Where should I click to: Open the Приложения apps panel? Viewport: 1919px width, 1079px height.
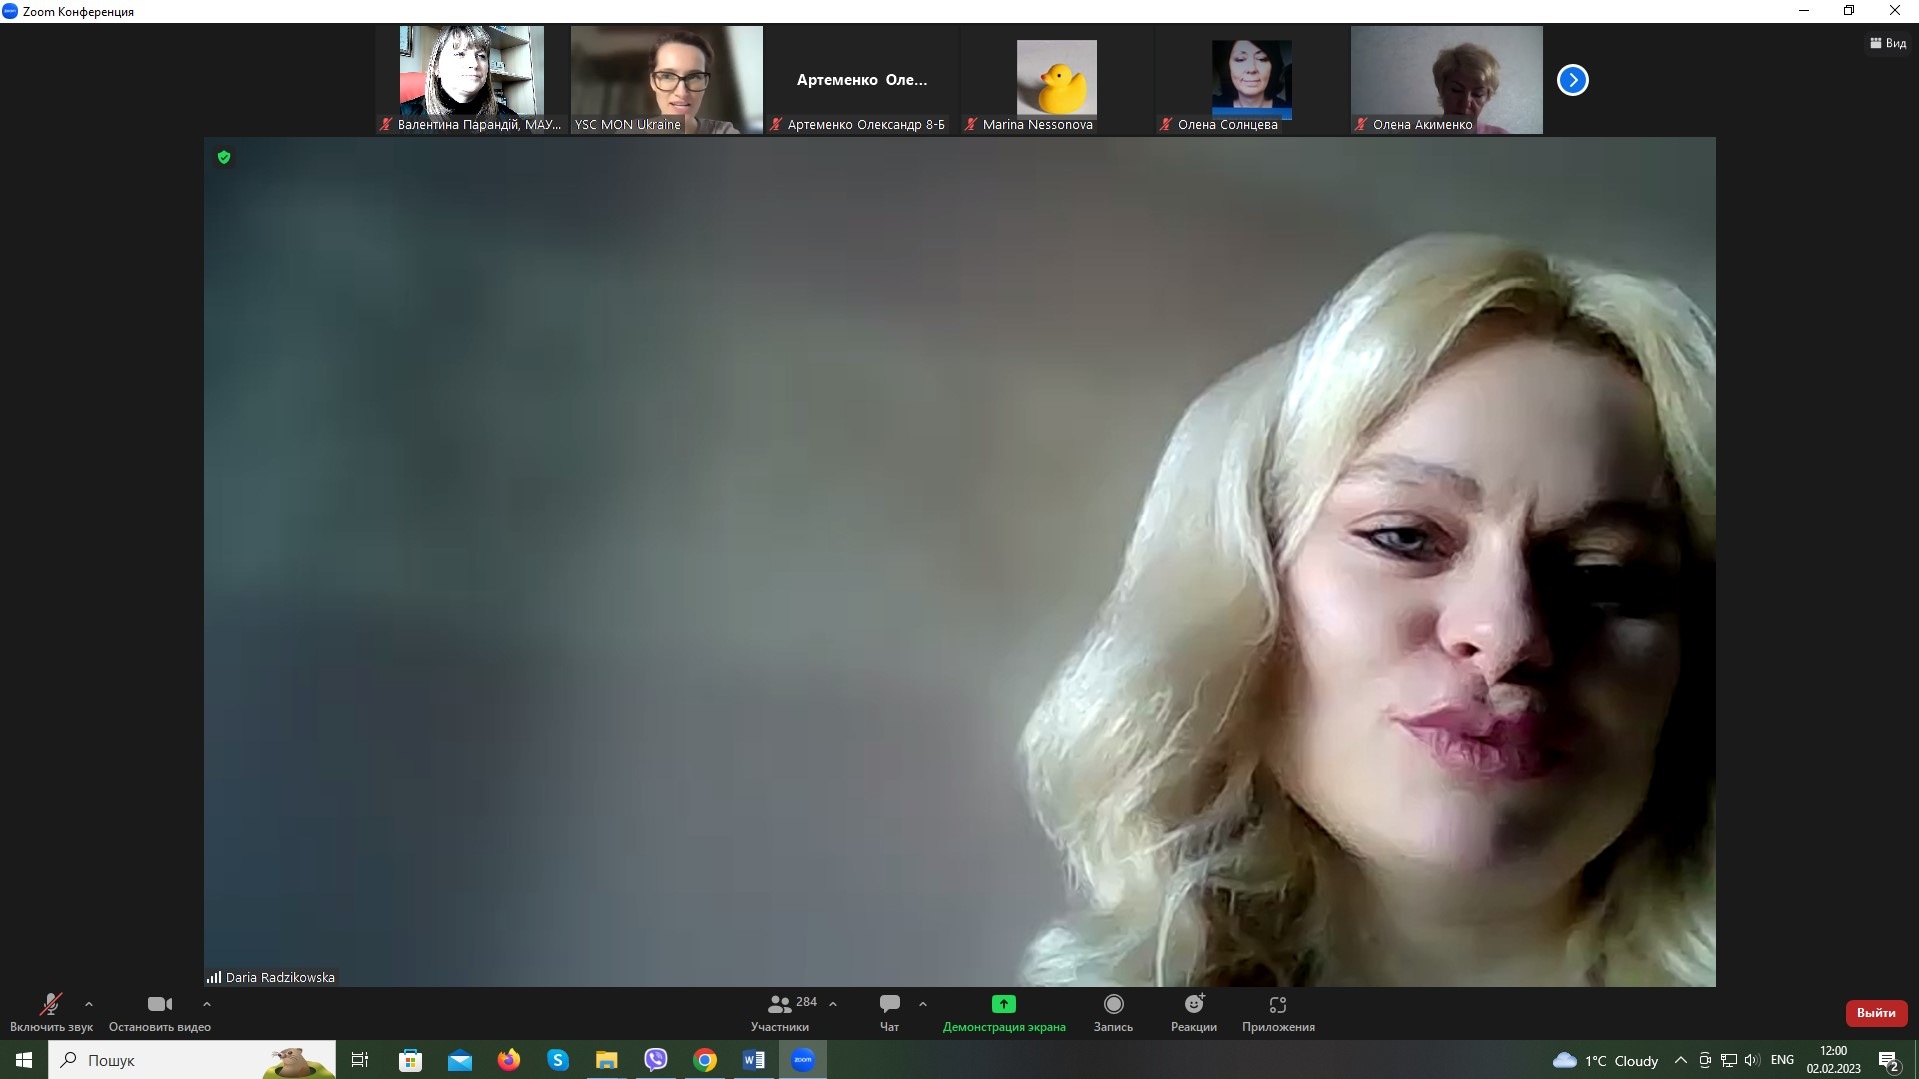[x=1277, y=1004]
